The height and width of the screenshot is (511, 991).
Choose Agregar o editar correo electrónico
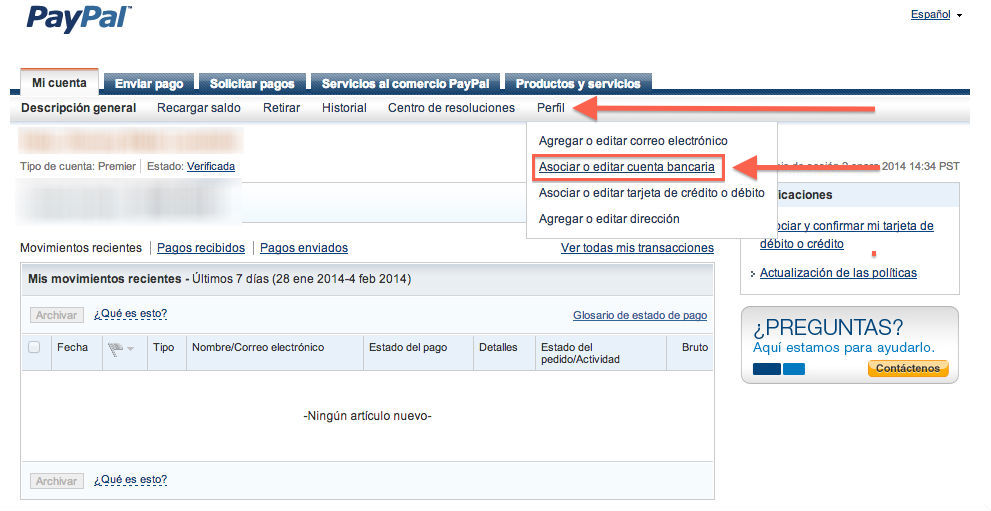pos(633,141)
